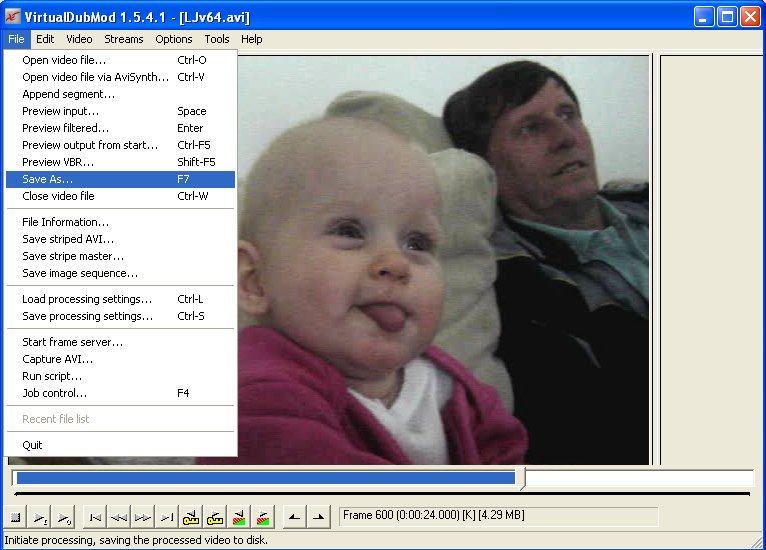The image size is (766, 550).
Task: Click the video preview pane image
Action: pos(443,260)
